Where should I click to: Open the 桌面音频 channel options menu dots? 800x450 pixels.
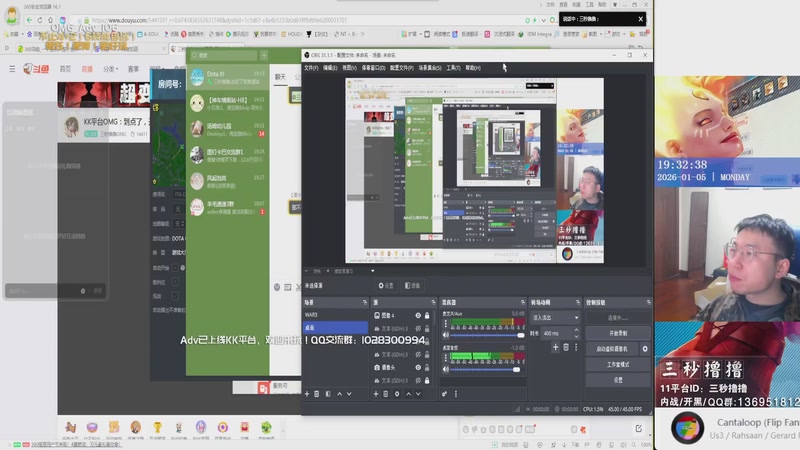[x=446, y=358]
